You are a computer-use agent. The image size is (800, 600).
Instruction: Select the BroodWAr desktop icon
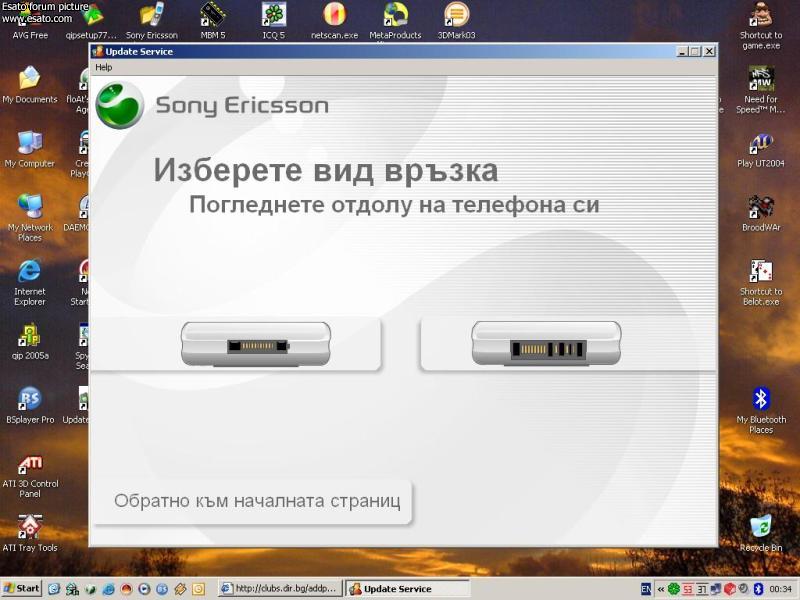761,214
